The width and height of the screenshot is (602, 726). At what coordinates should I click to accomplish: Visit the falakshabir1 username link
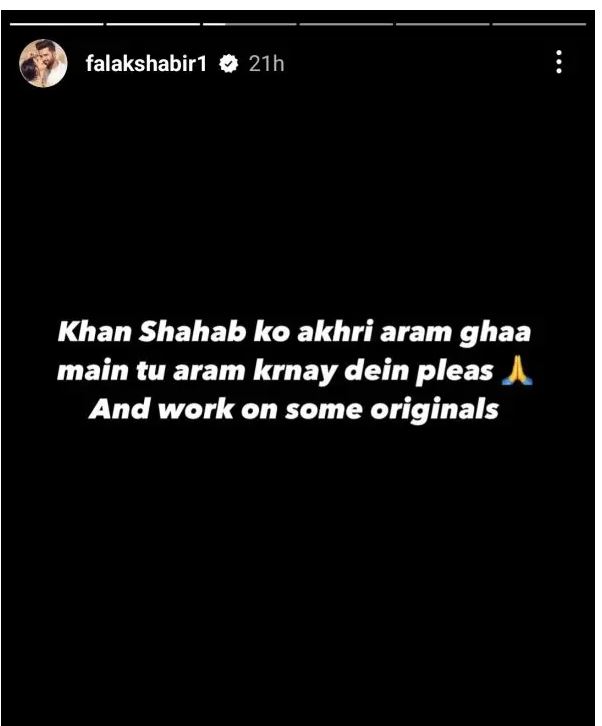coord(146,63)
